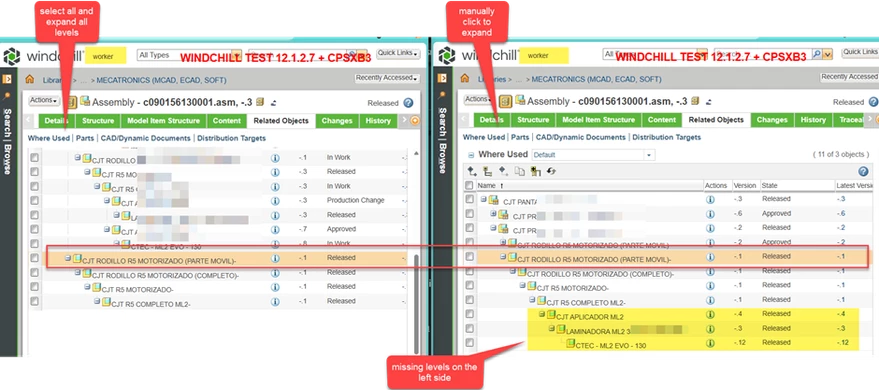879x390 pixels.
Task: Tick the checkbox for the left CJT R5 COMPLETO ML2- row
Action: coord(35,301)
